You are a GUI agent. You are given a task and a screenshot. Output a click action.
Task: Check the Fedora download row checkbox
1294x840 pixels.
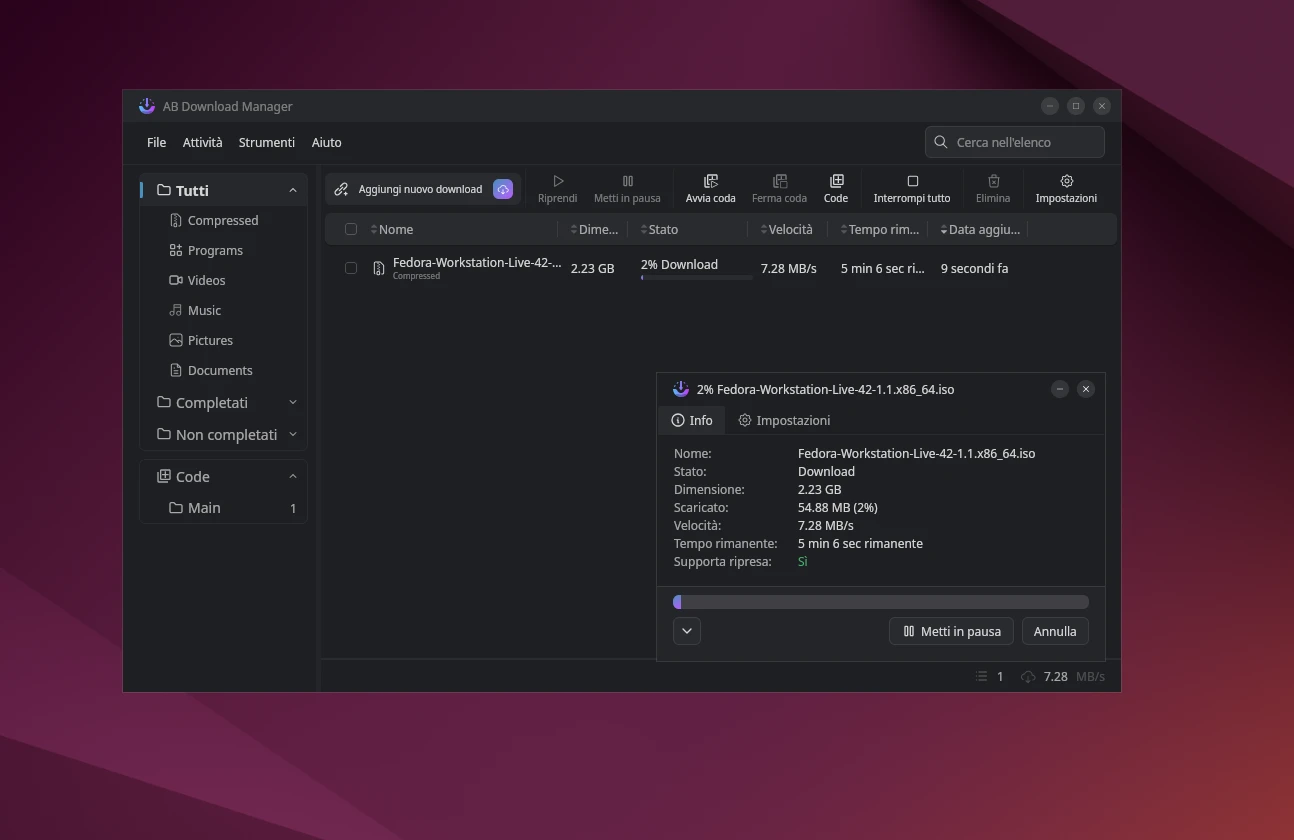tap(351, 268)
